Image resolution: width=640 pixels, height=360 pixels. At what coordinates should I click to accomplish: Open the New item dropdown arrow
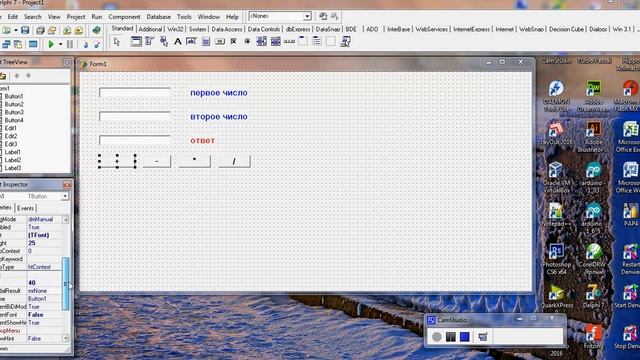tap(16, 31)
